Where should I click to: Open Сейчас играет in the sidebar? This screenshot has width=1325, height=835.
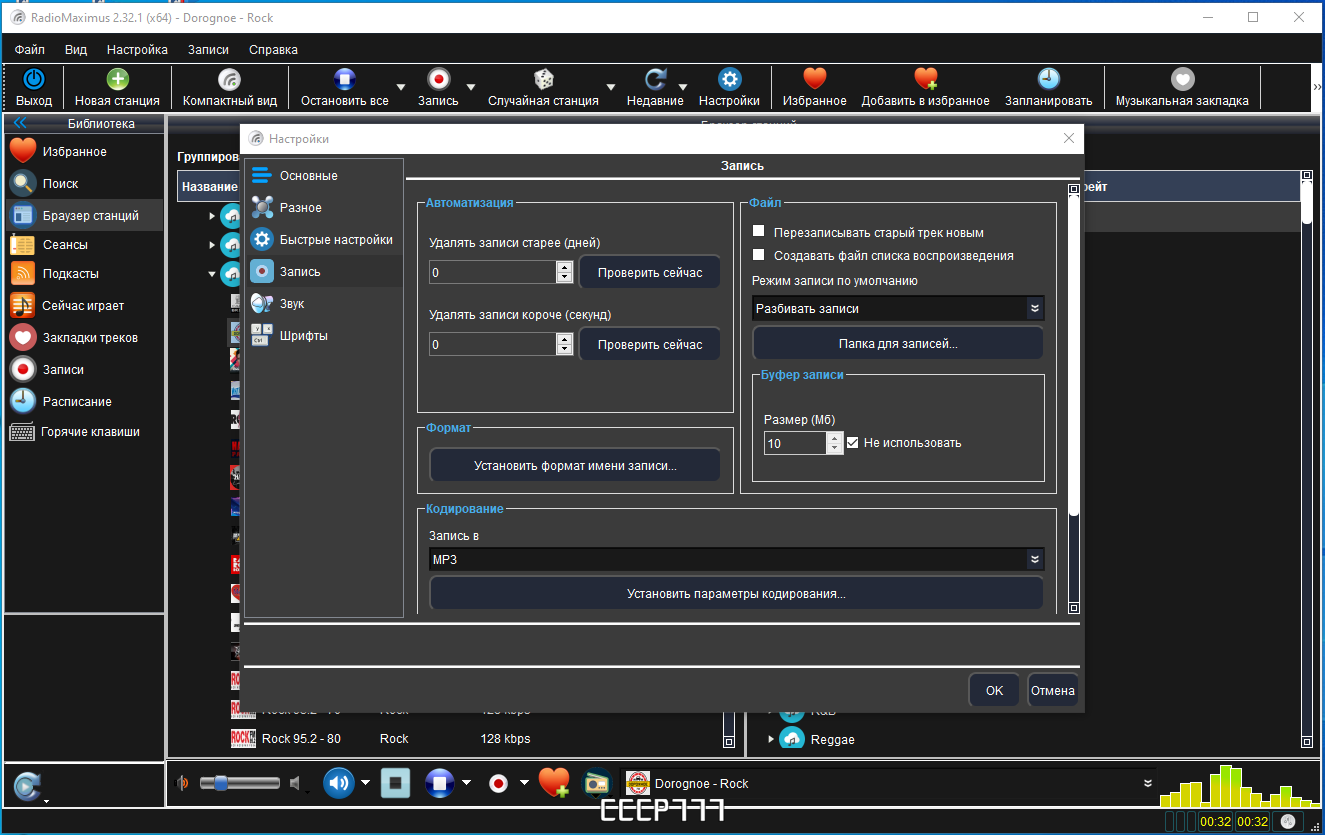(x=84, y=306)
